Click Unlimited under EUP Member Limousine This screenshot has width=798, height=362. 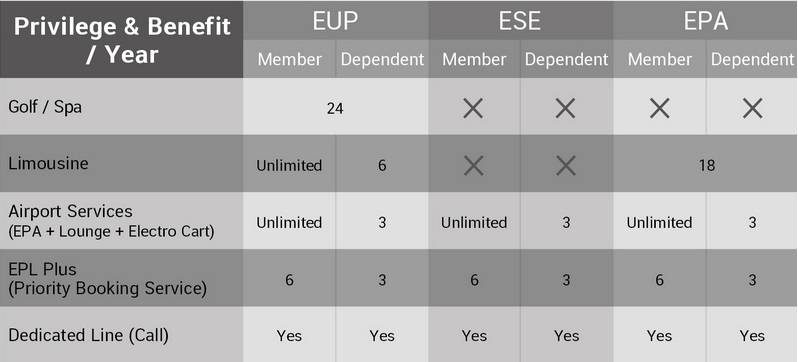(289, 165)
